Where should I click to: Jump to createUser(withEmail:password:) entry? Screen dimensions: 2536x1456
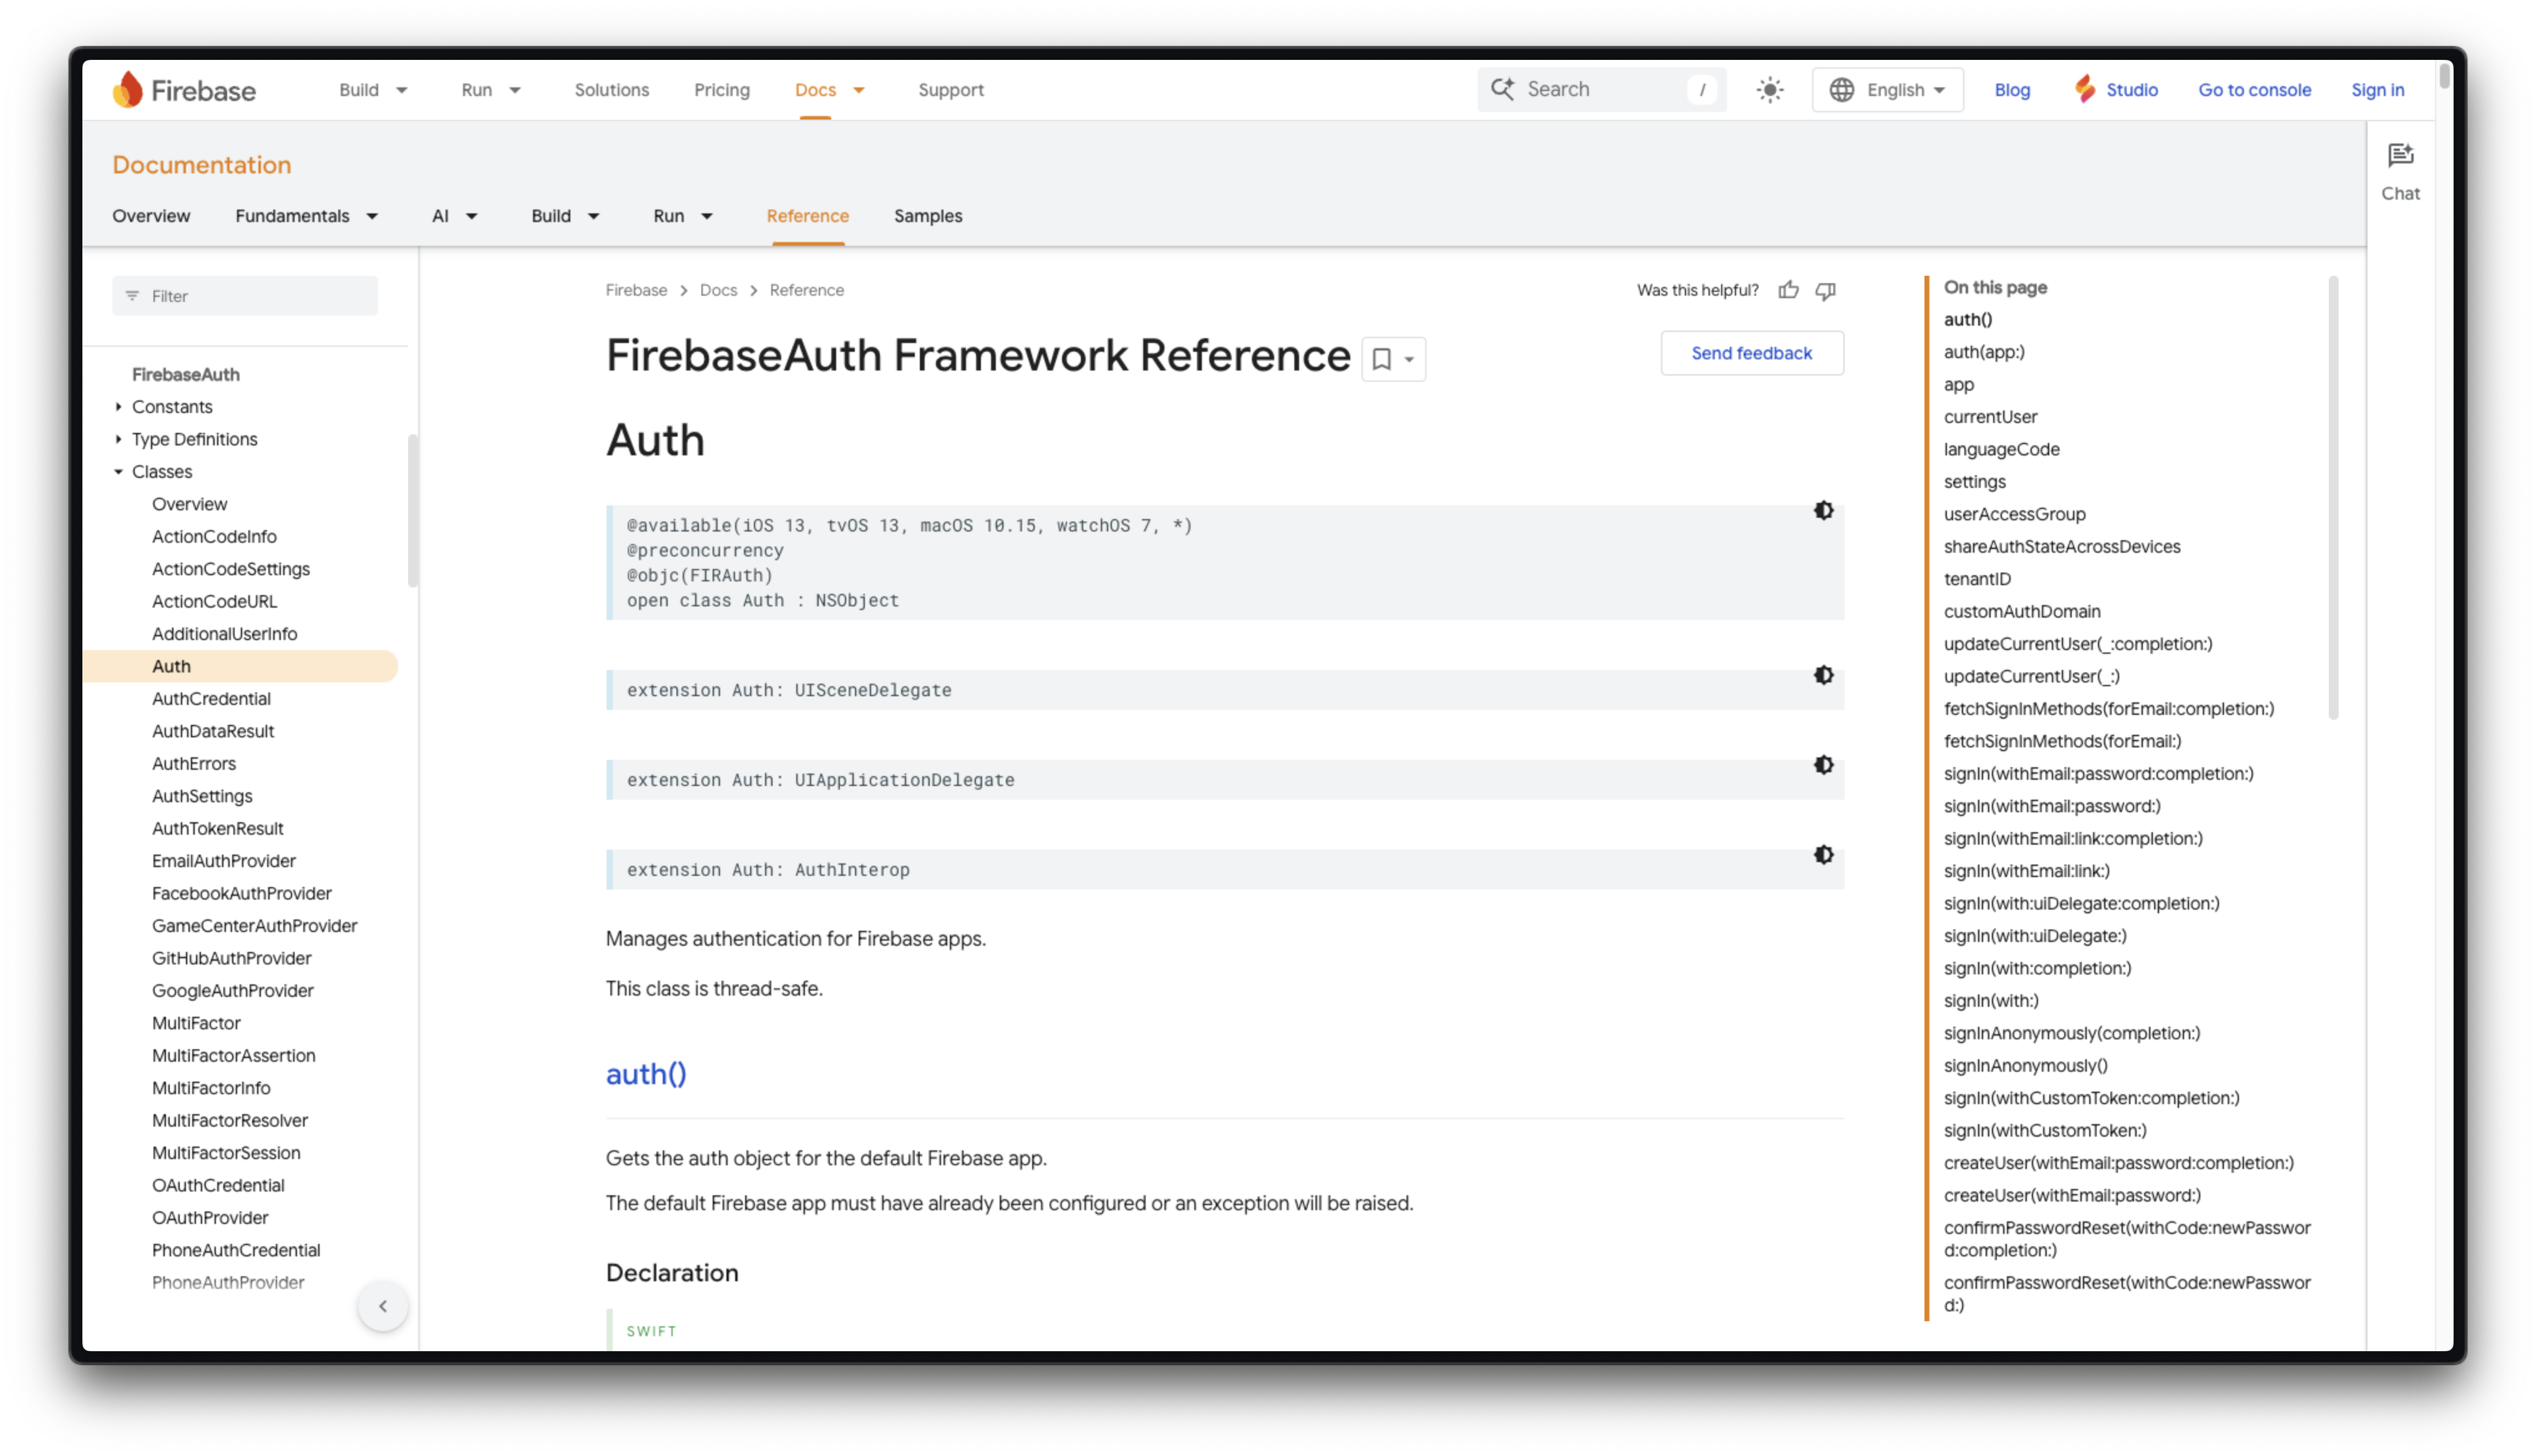click(x=2072, y=1196)
